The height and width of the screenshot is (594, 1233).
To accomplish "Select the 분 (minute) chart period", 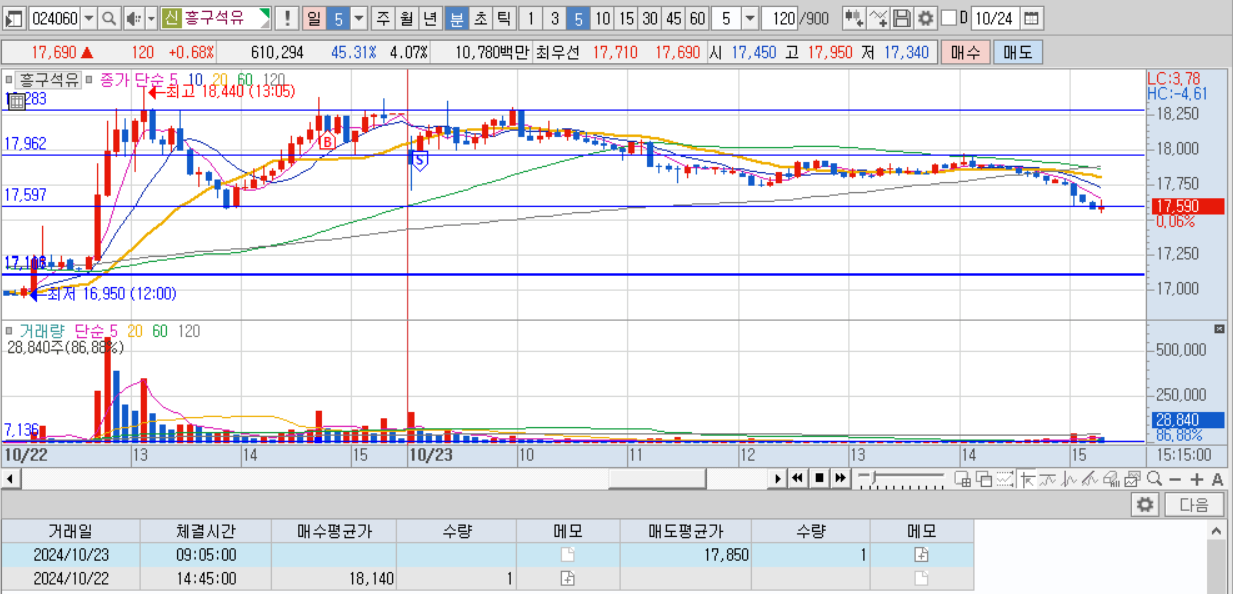I will 455,18.
